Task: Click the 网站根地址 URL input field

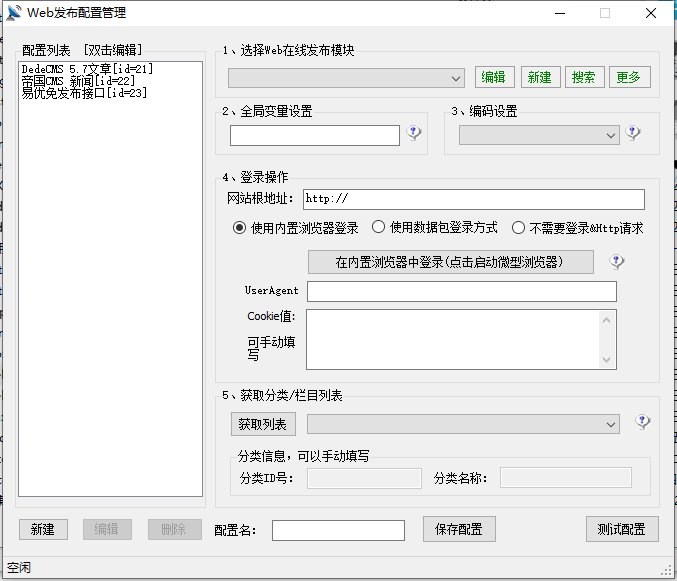Action: [473, 199]
